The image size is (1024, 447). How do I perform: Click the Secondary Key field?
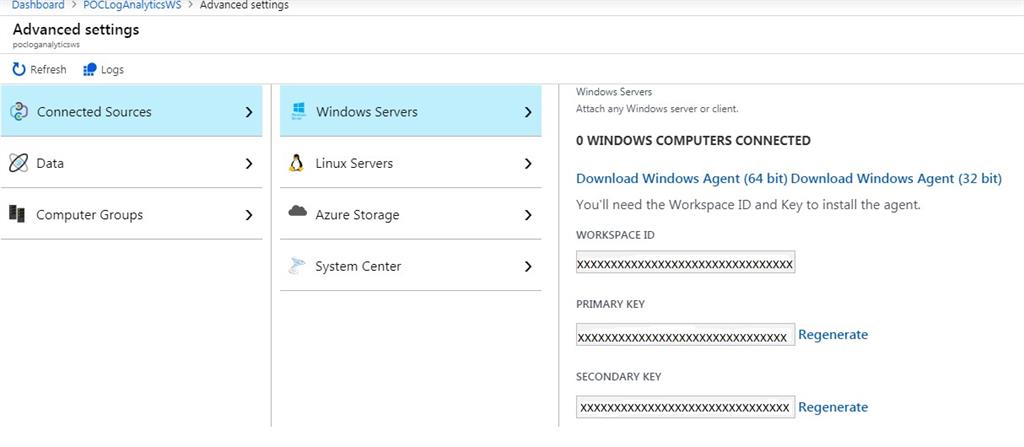pos(686,407)
